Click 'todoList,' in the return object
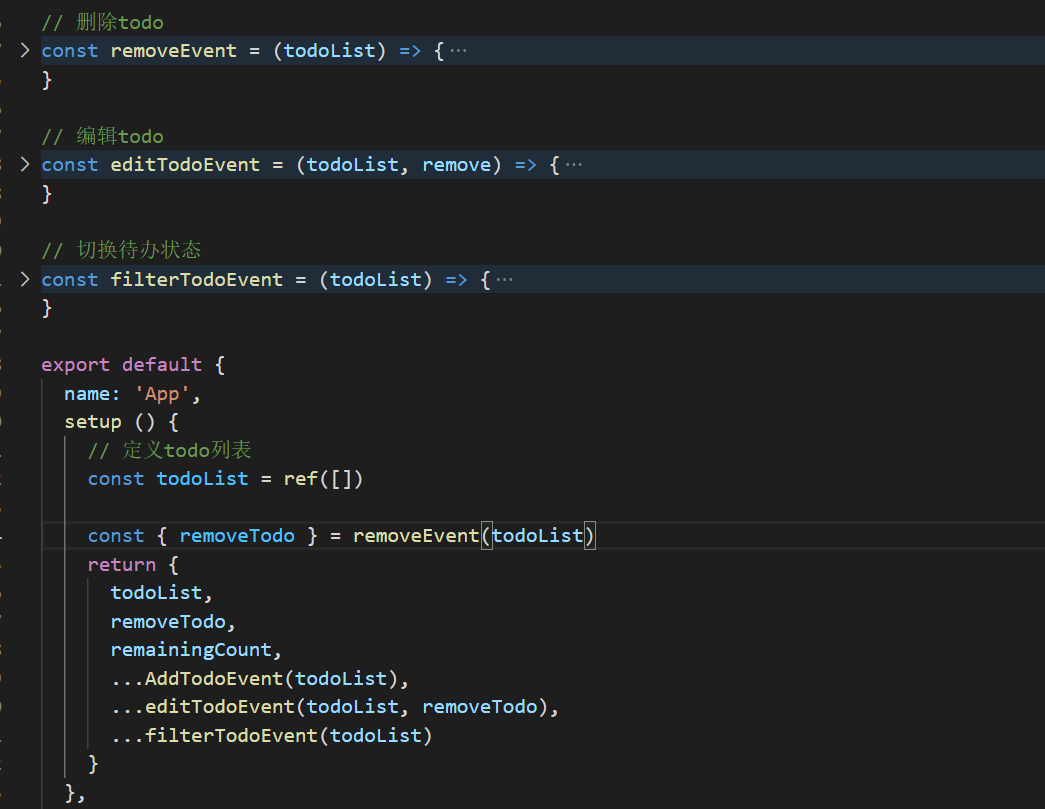The height and width of the screenshot is (809, 1045). pyautogui.click(x=161, y=593)
